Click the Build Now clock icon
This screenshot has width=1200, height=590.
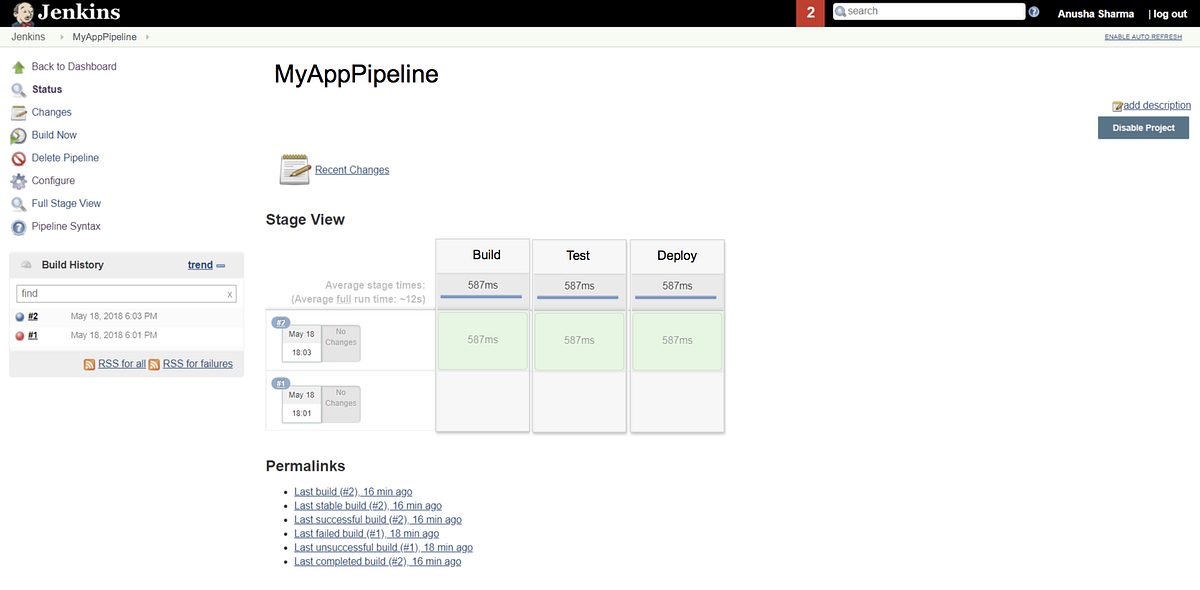click(18, 136)
